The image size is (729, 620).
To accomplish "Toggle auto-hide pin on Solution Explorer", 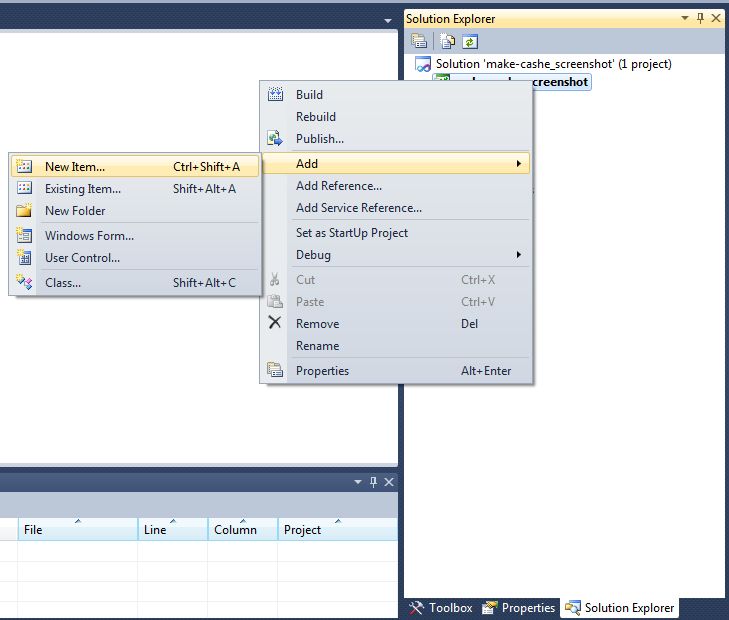I will click(700, 18).
